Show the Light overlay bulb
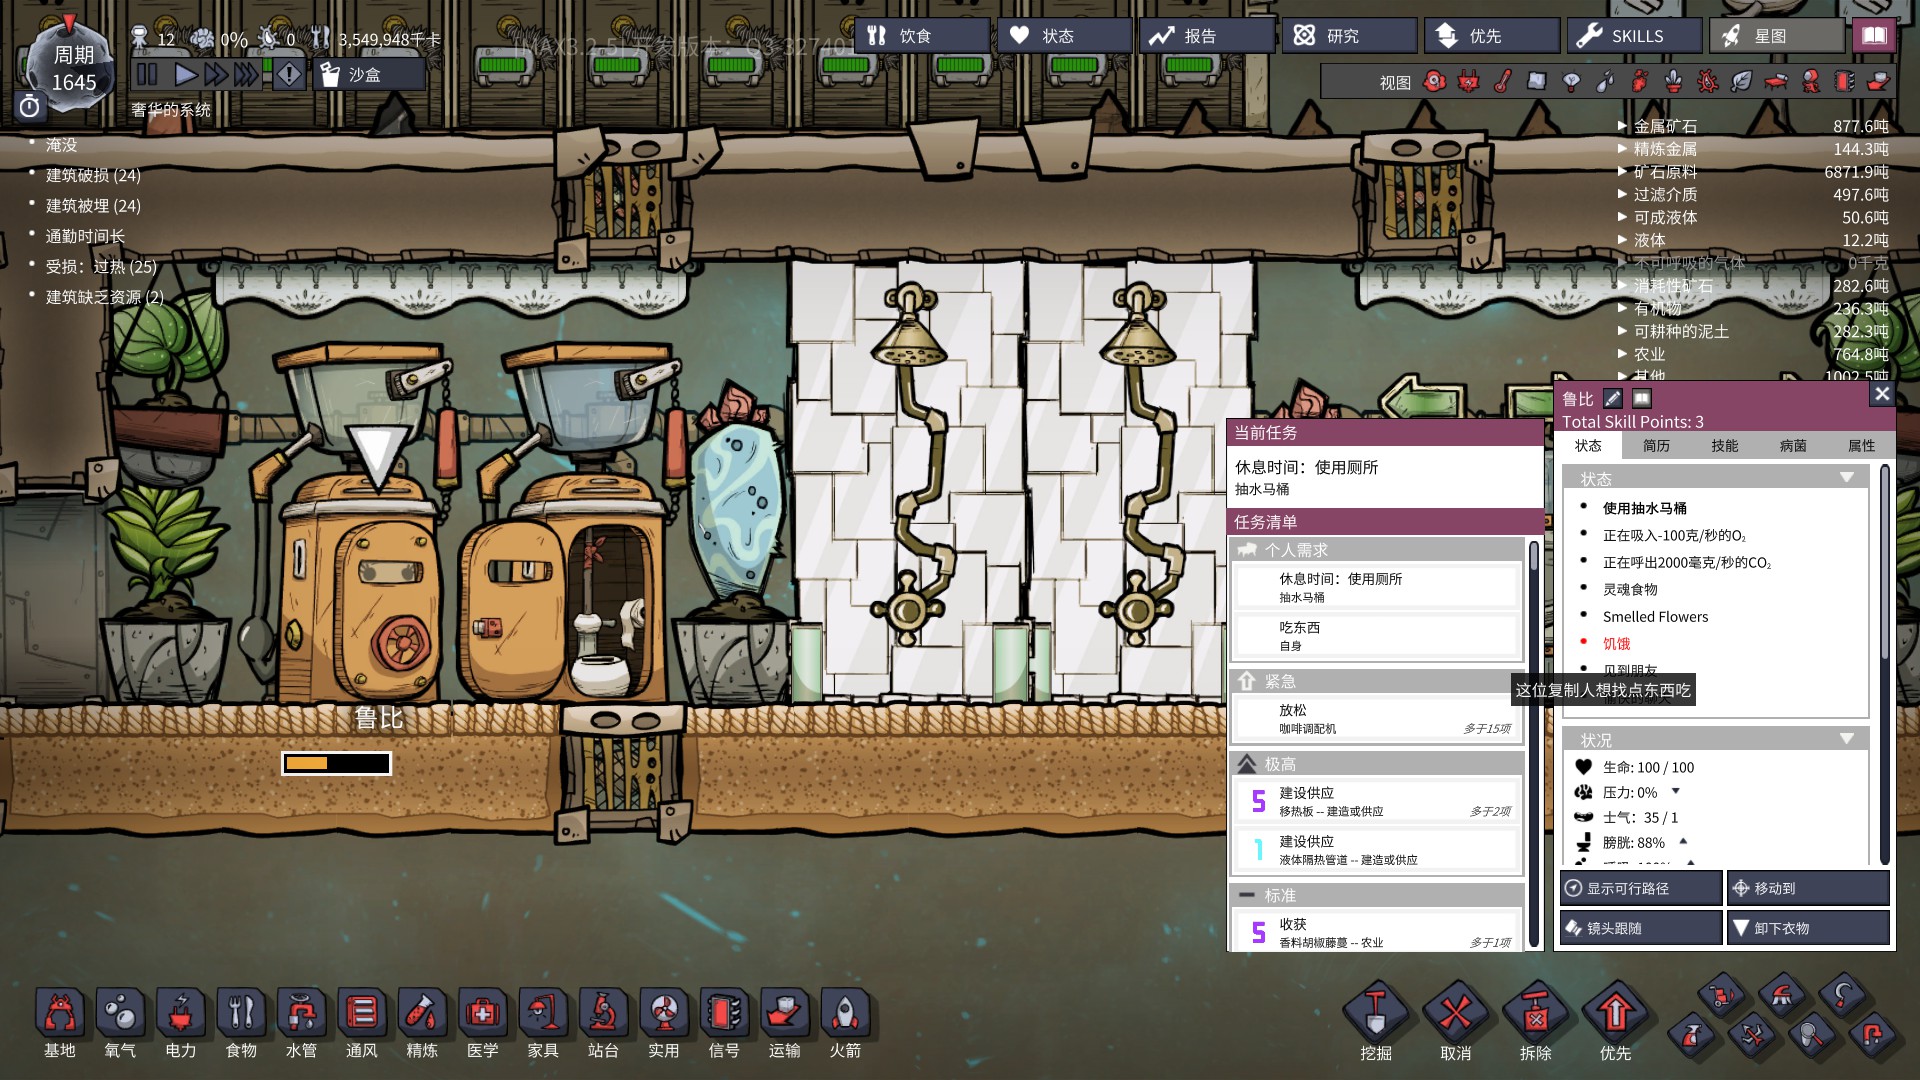This screenshot has height=1080, width=1920. point(1571,82)
